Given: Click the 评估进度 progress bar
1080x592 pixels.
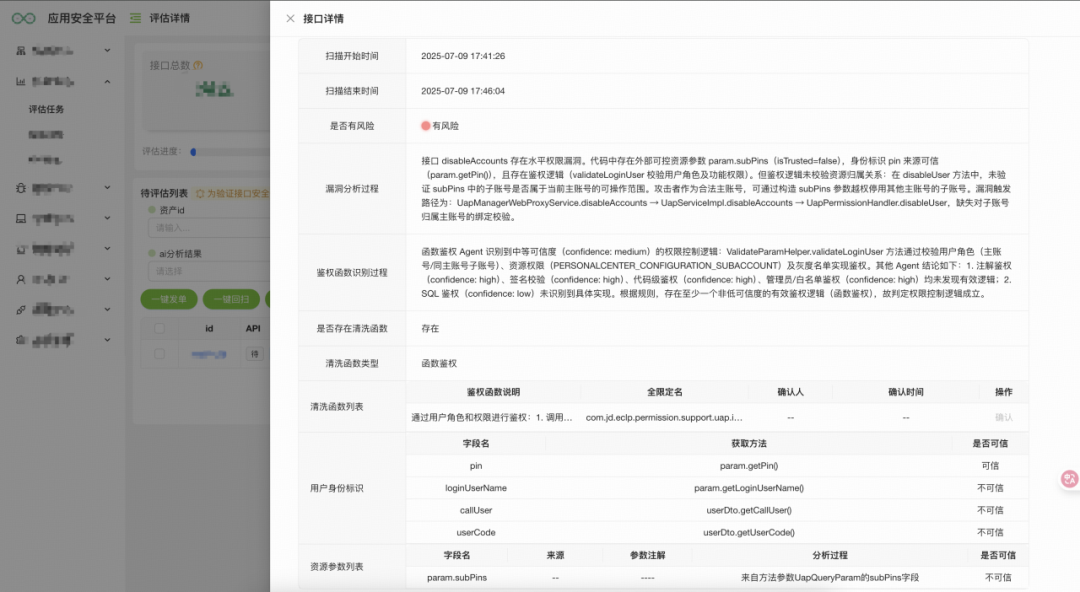Looking at the screenshot, I should (x=230, y=152).
